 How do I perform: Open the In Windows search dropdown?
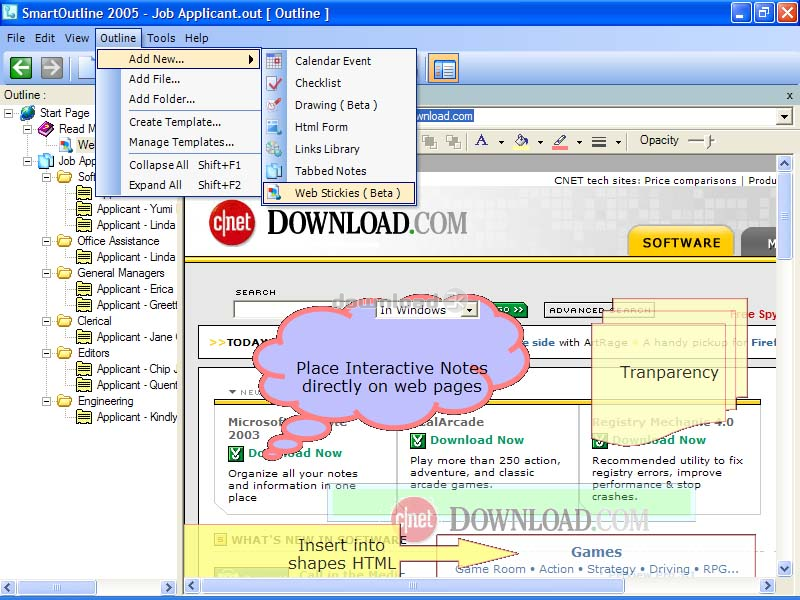pyautogui.click(x=469, y=310)
